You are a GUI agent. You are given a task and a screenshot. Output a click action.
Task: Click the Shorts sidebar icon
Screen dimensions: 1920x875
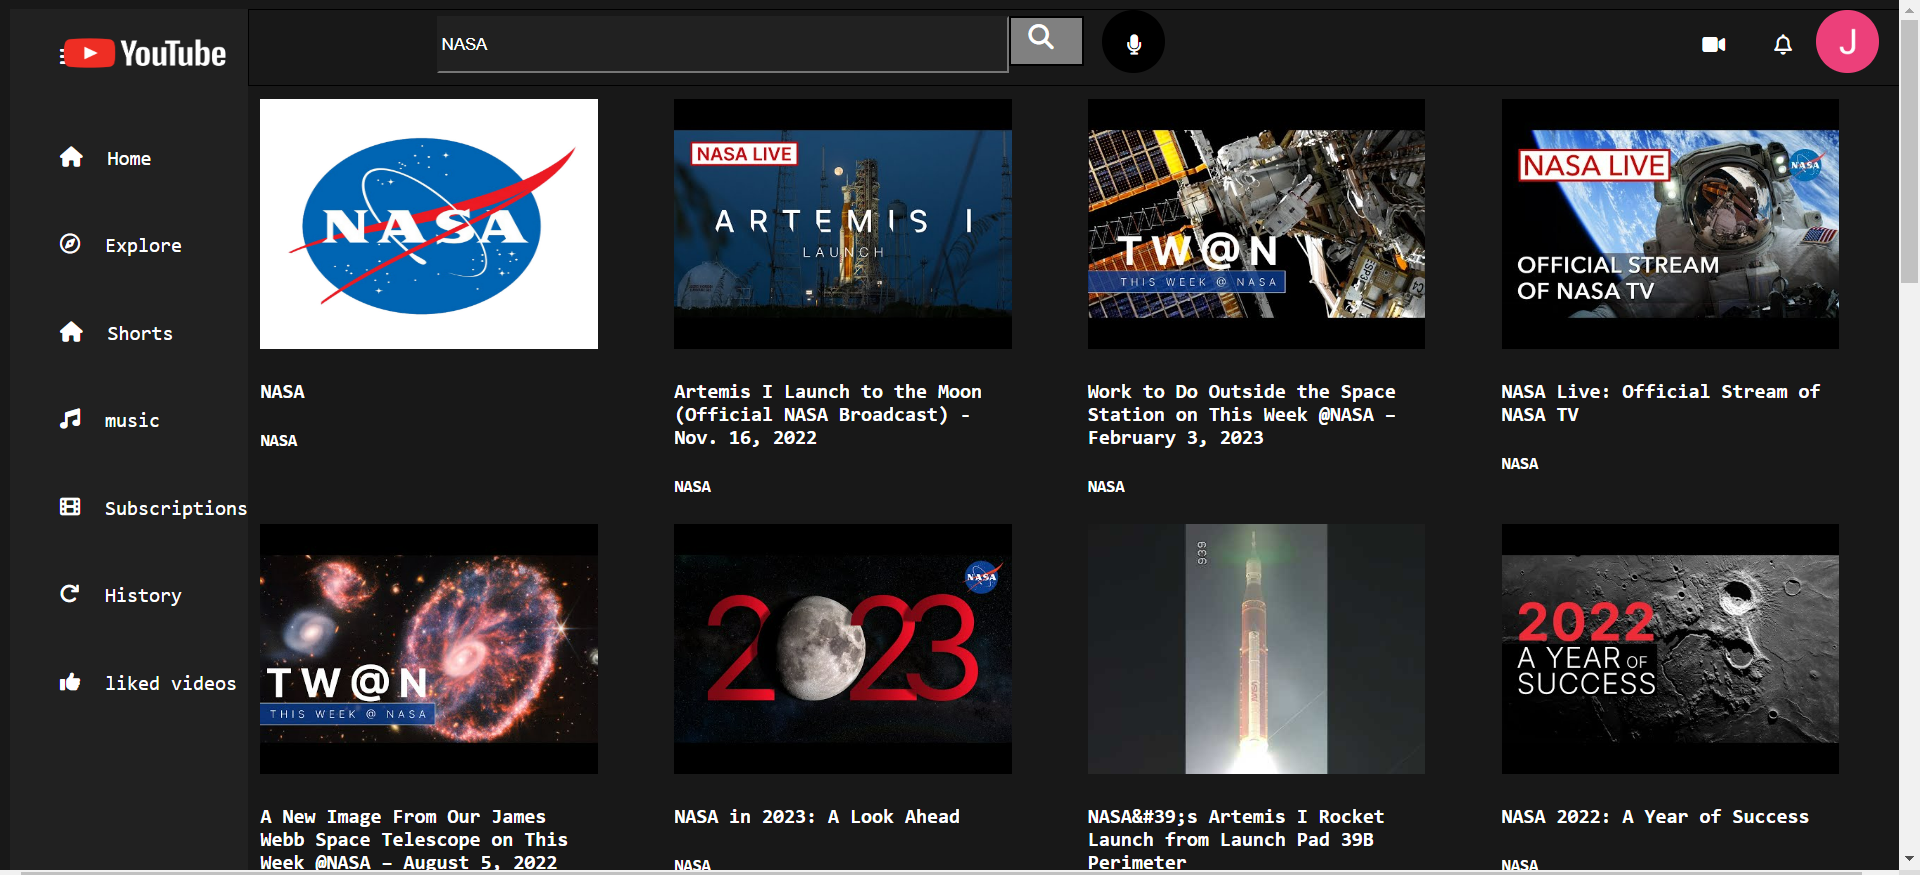[71, 332]
